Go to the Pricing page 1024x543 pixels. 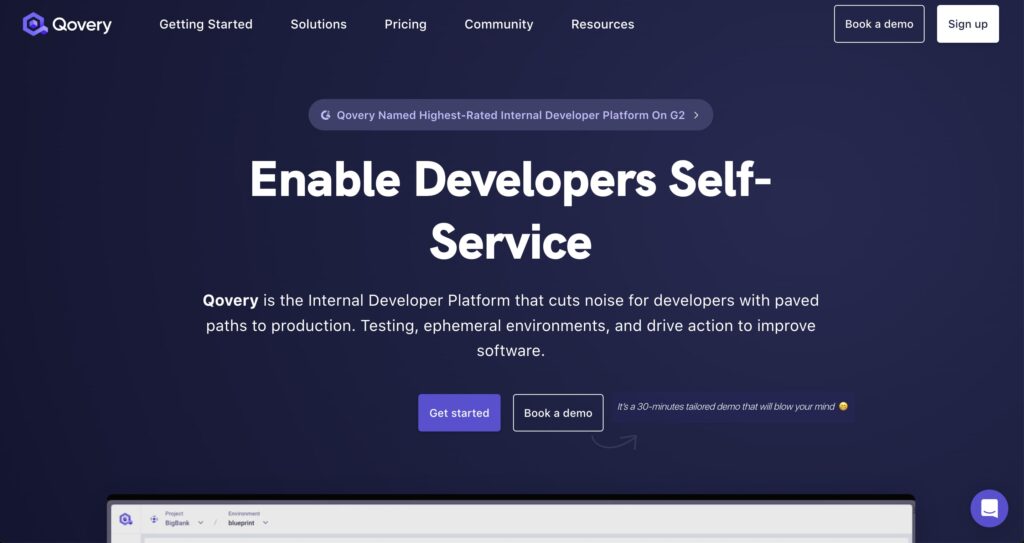(406, 24)
